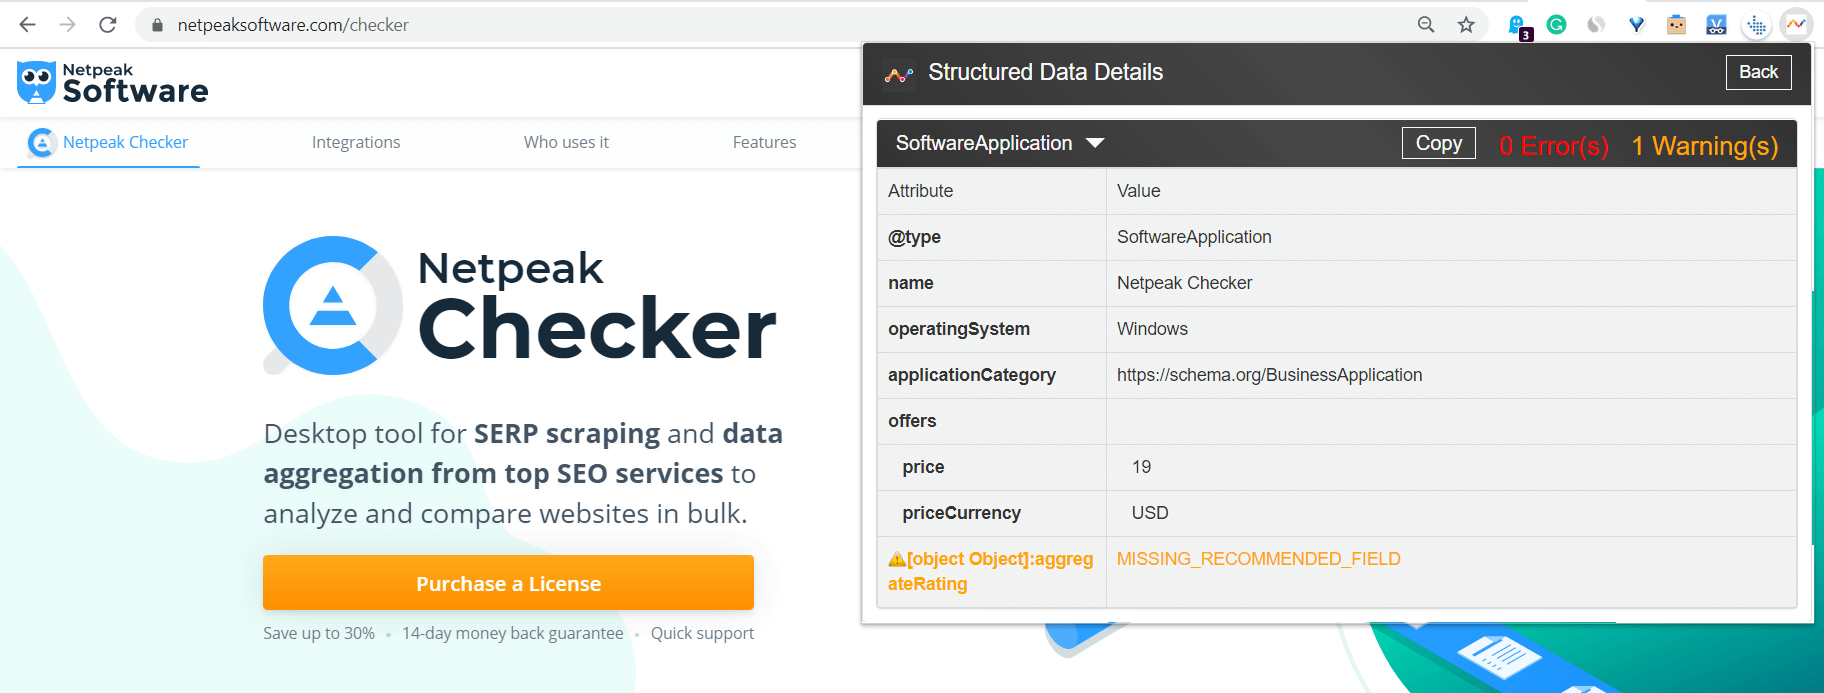The width and height of the screenshot is (1824, 693).
Task: Open the Ghostery extension
Action: click(x=1518, y=26)
